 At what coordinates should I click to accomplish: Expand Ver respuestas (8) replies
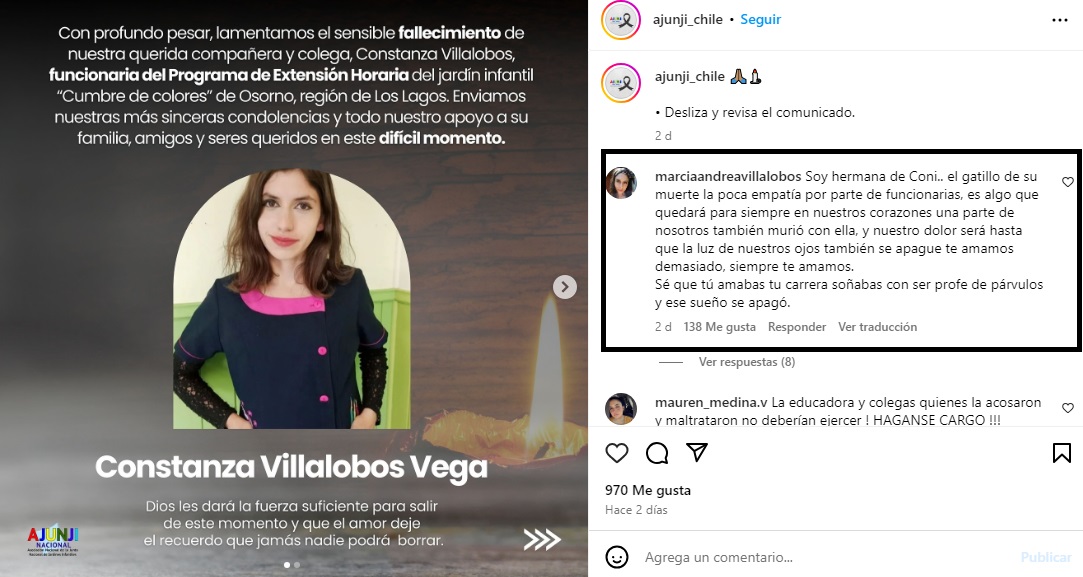[x=747, y=362]
